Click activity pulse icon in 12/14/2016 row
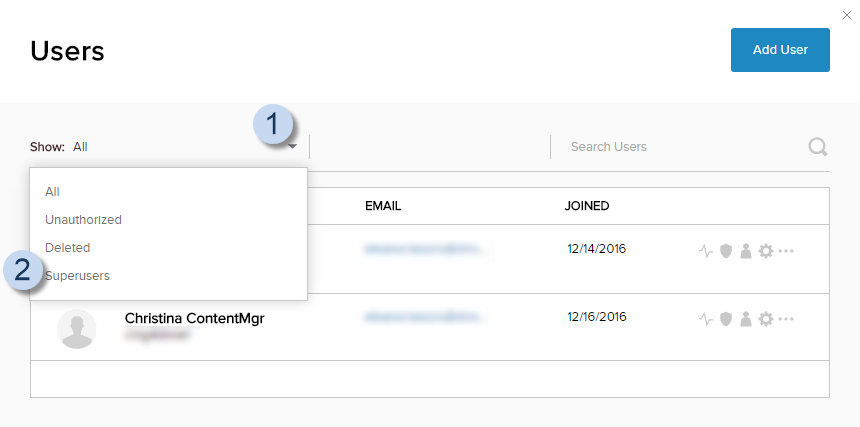The image size is (860, 427). point(706,250)
